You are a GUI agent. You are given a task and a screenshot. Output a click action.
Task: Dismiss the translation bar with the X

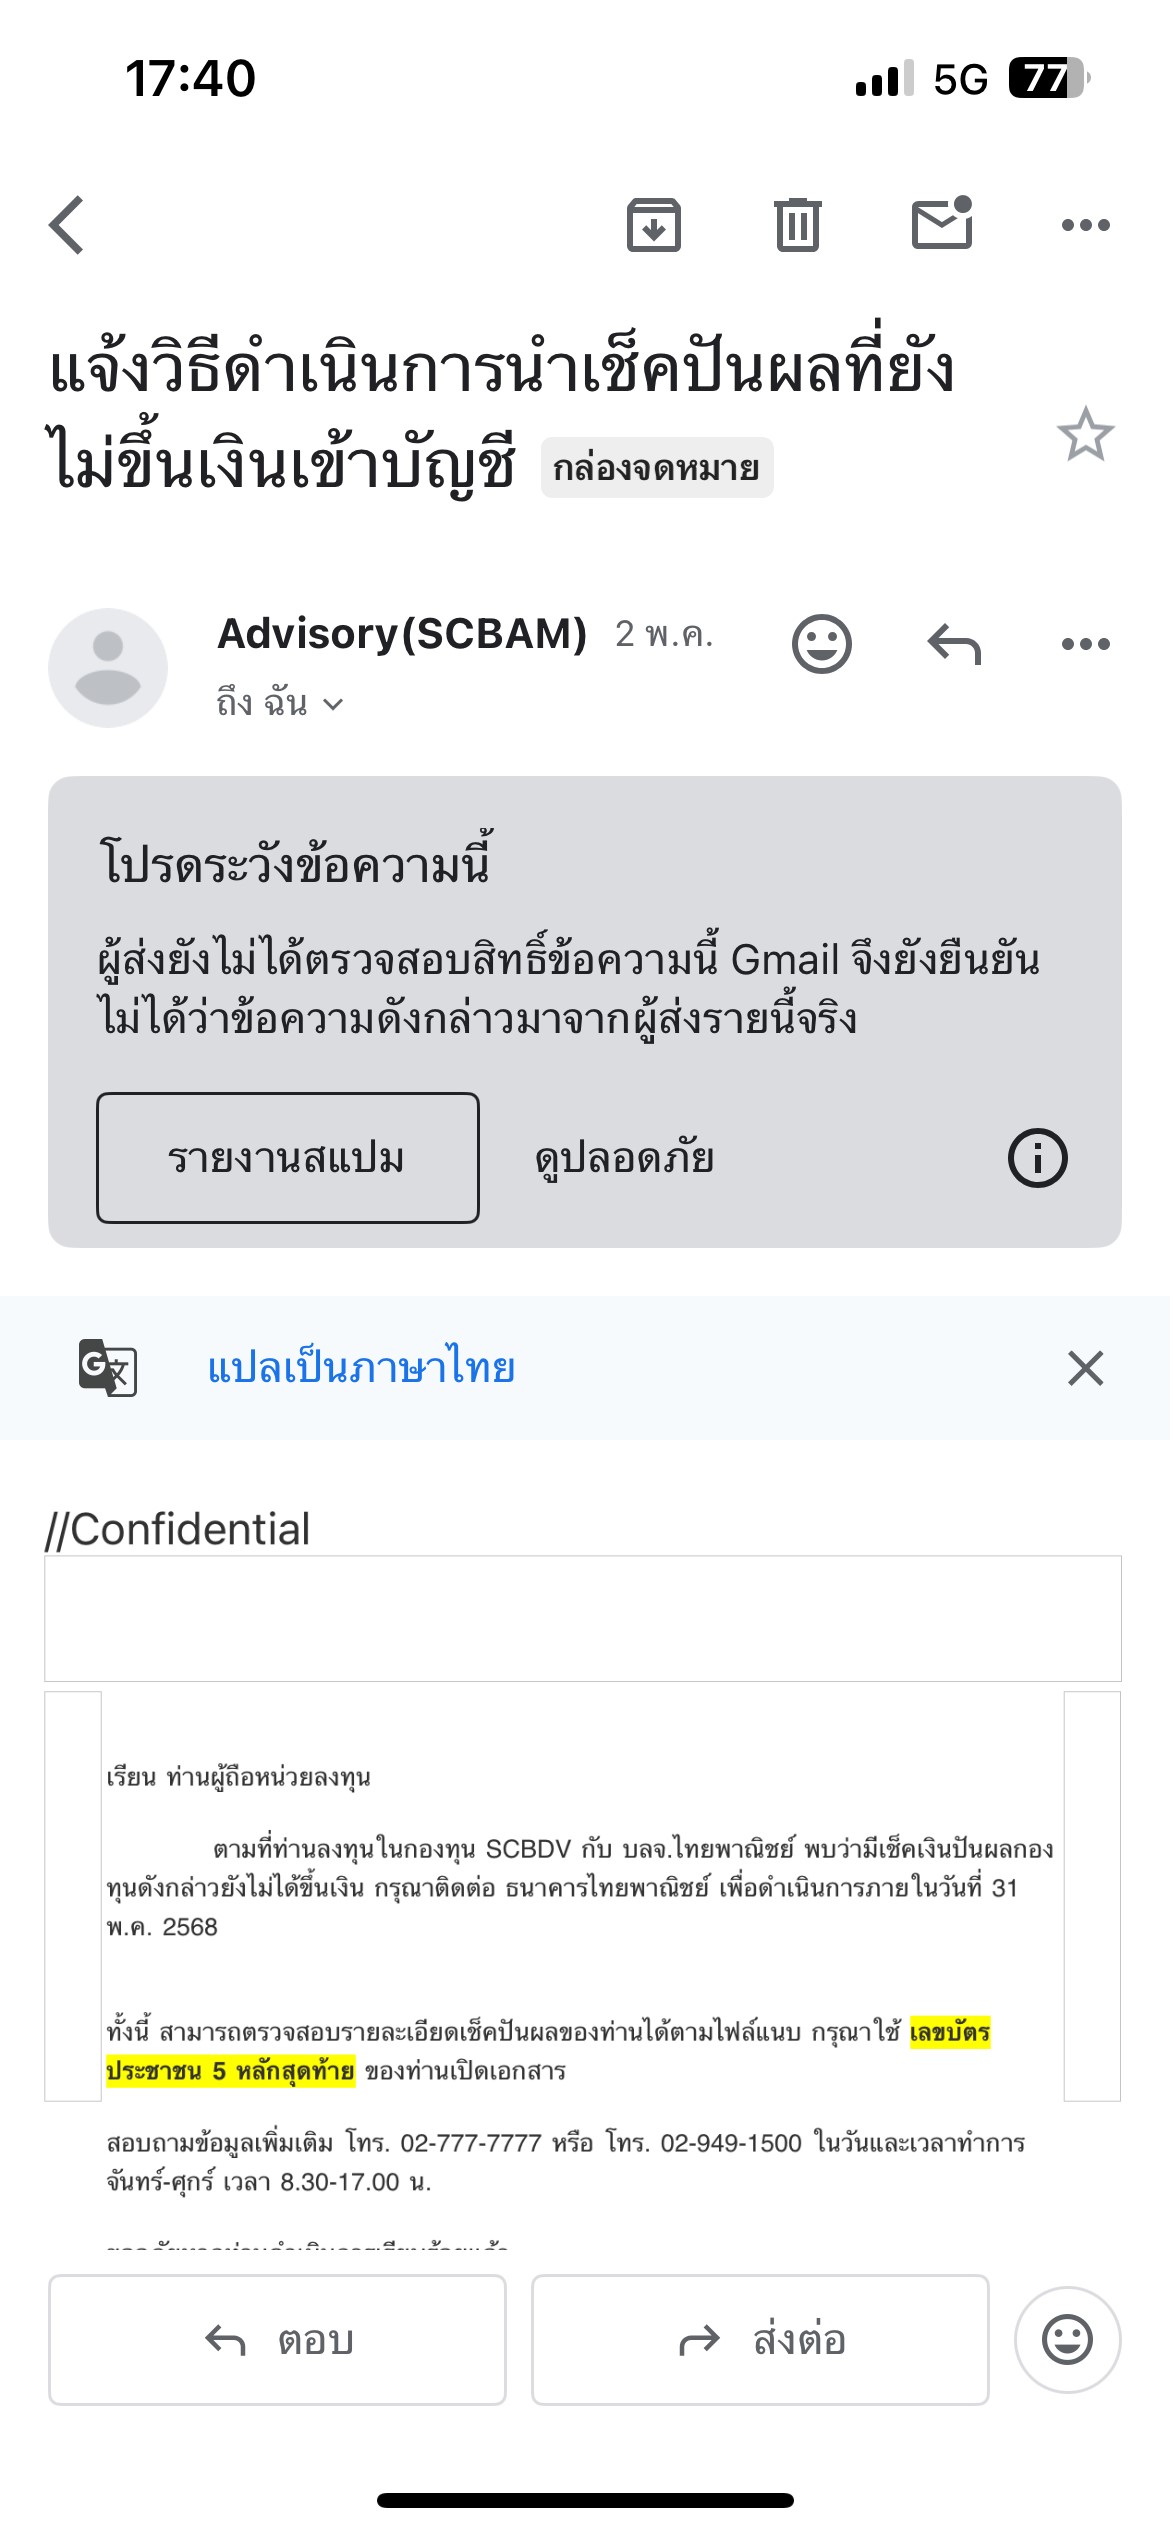[1085, 1367]
